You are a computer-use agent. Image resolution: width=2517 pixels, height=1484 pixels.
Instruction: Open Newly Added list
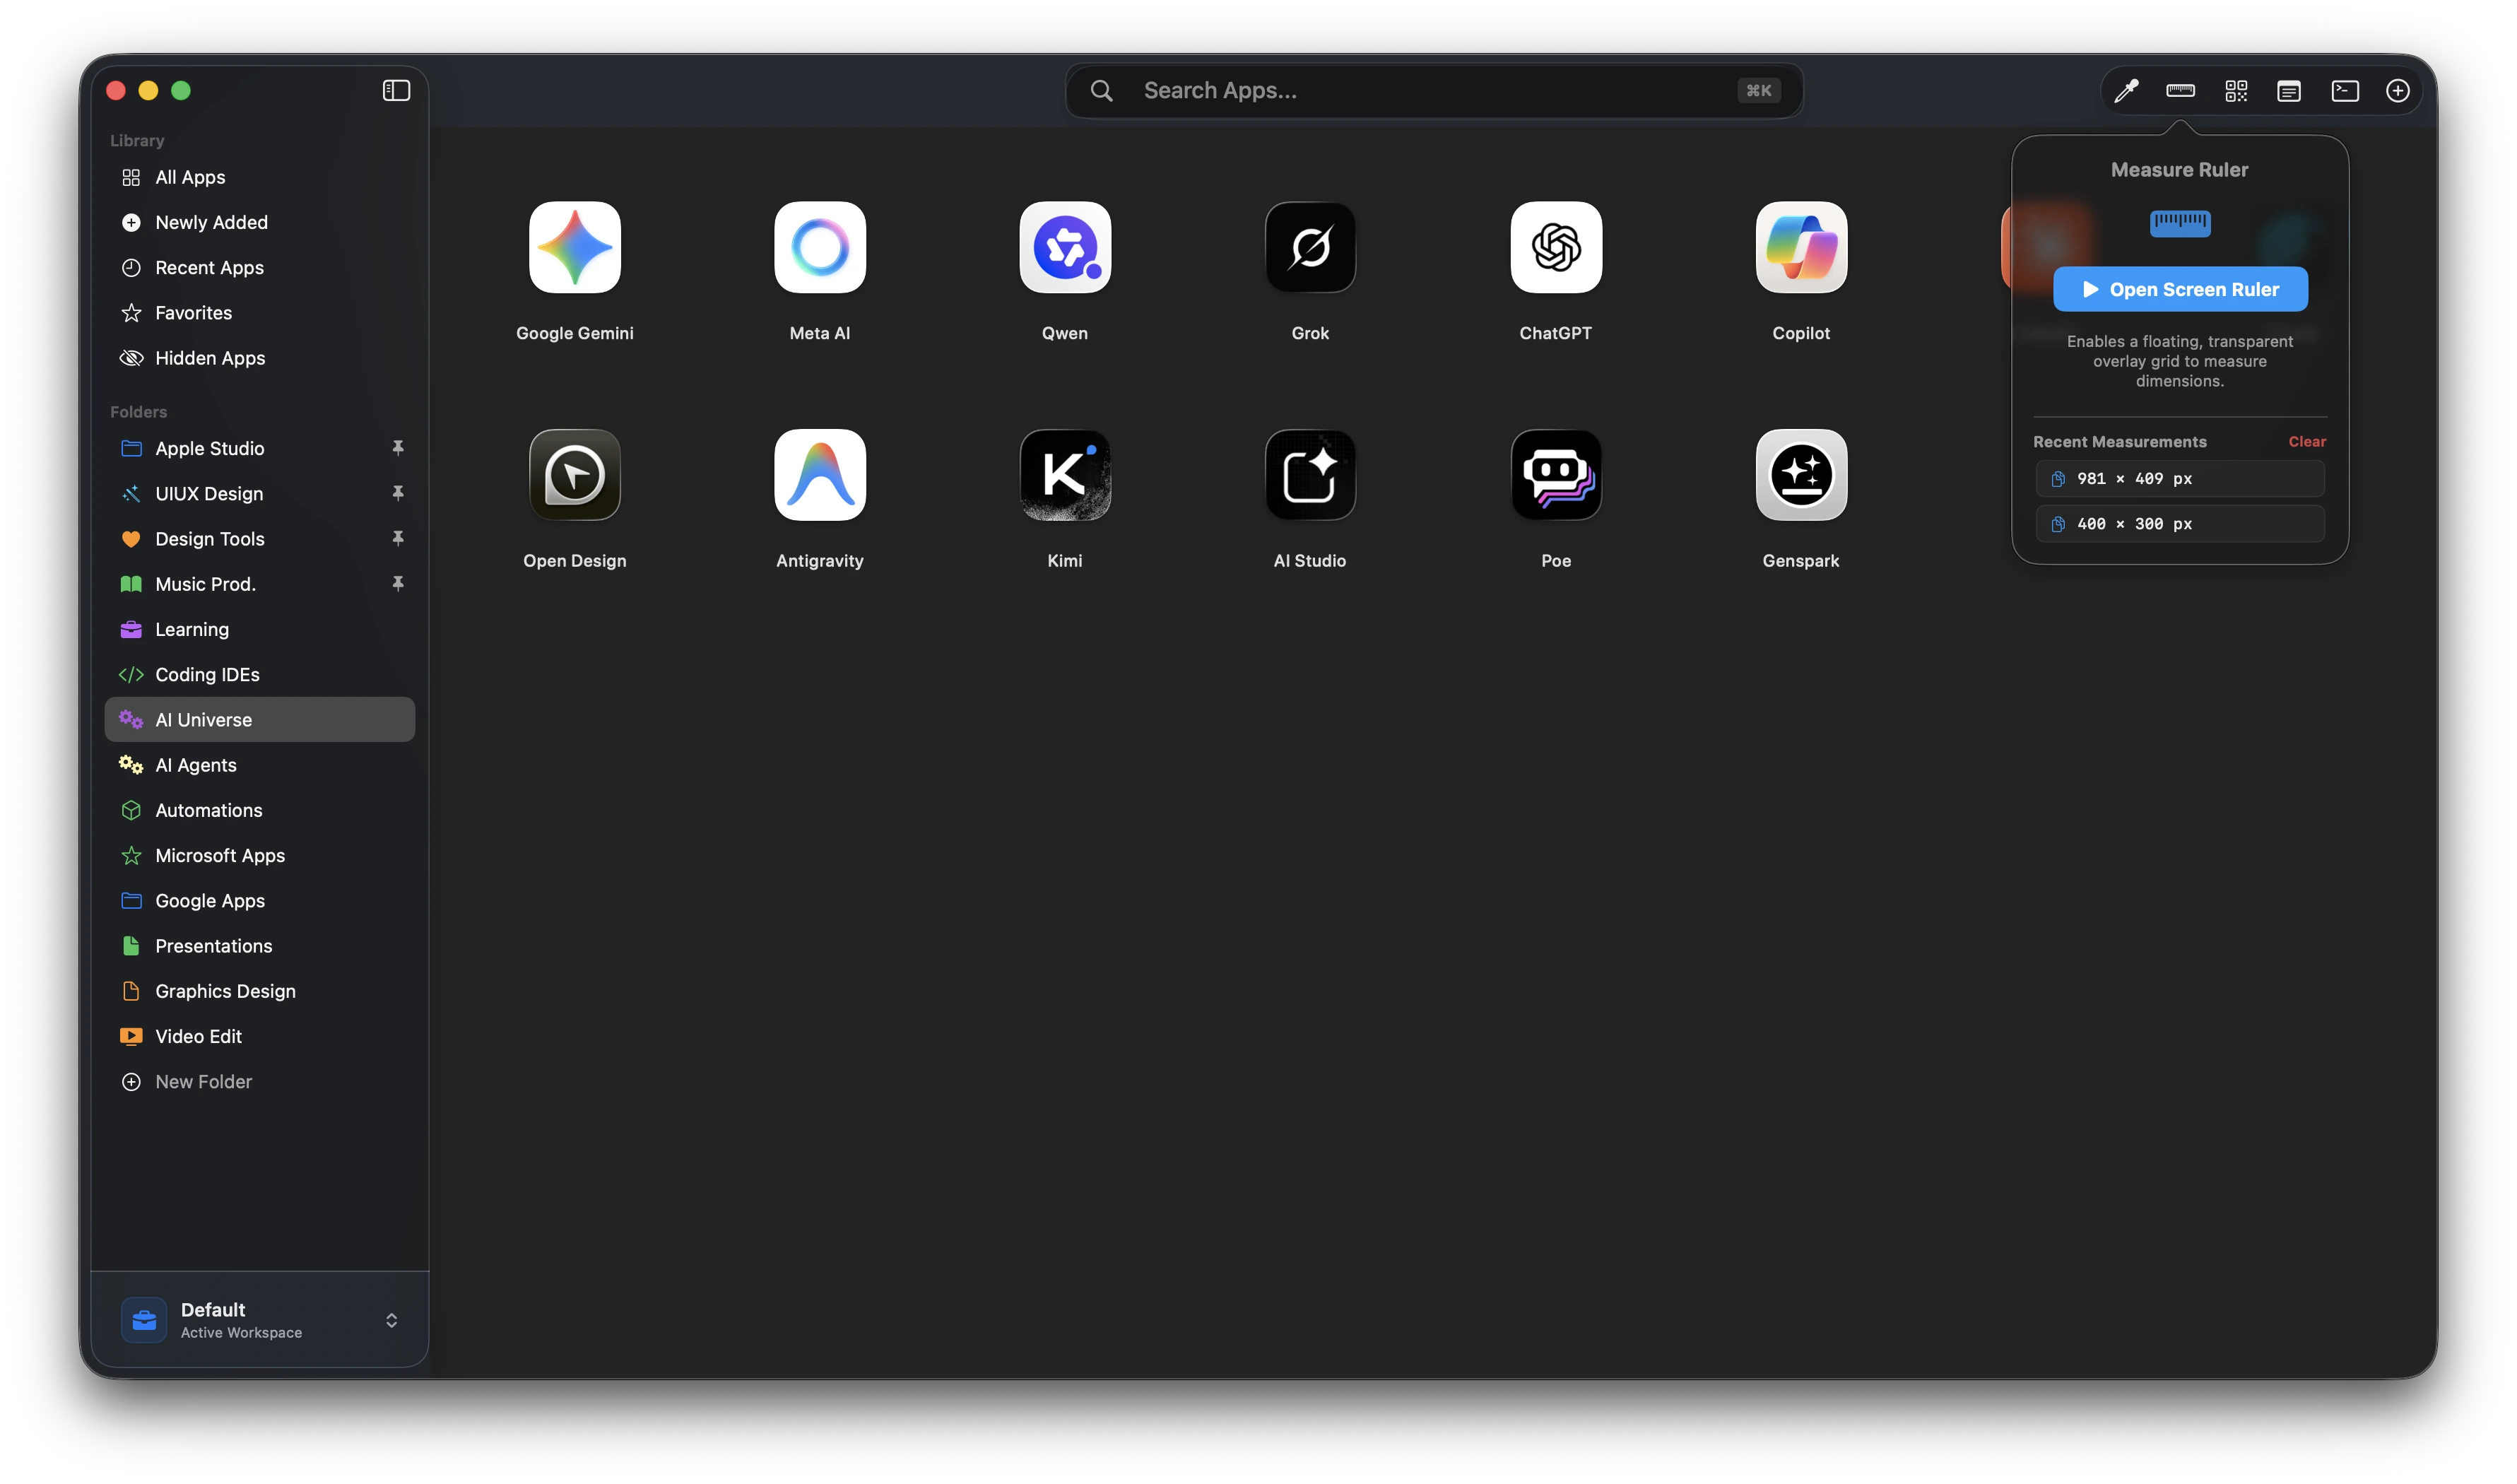coord(260,222)
